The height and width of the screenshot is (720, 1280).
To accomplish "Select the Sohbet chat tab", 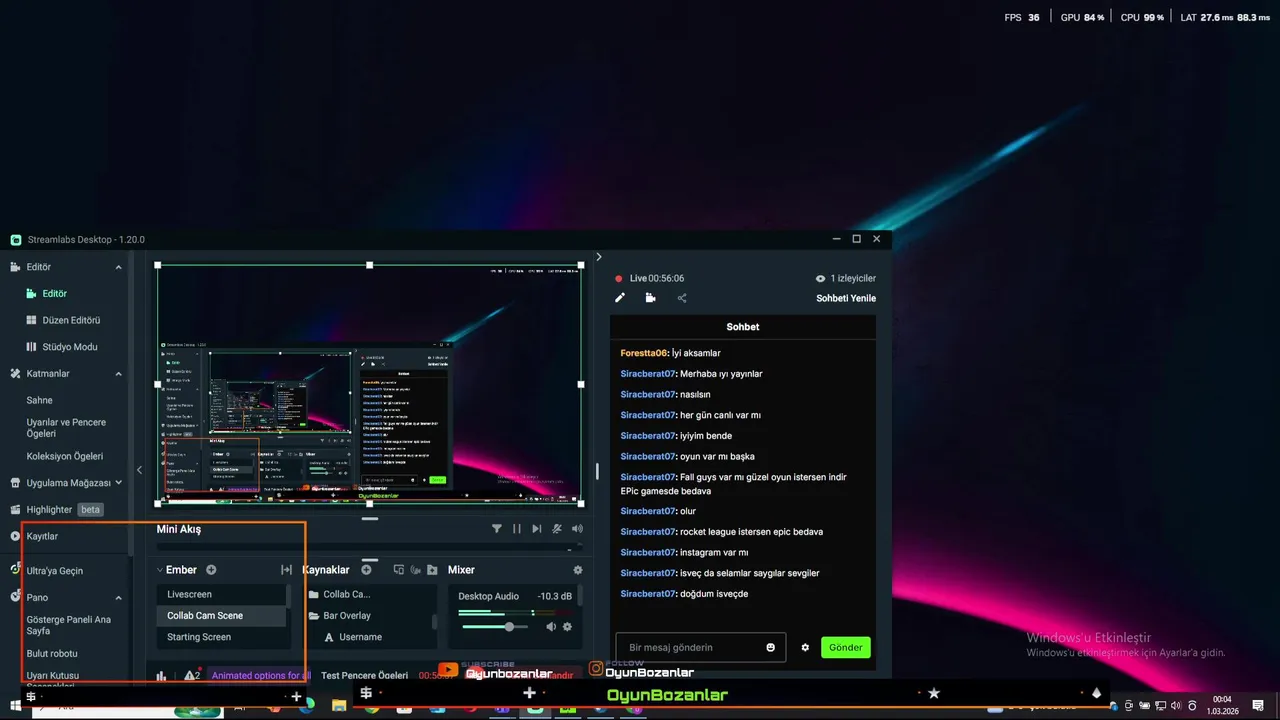I will (x=743, y=327).
